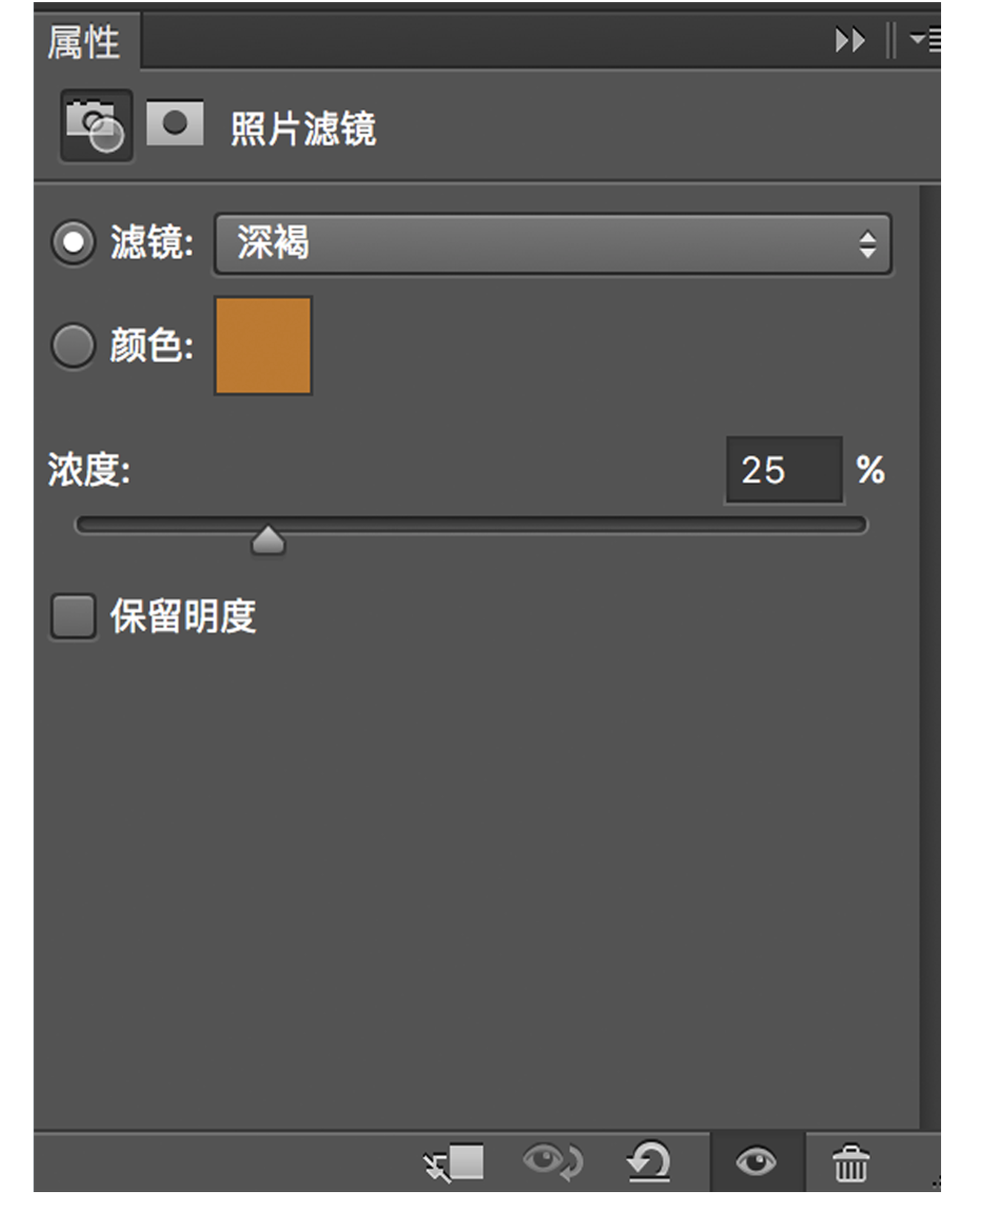Collapse the panel with double arrows
The height and width of the screenshot is (1218, 984).
pos(850,41)
